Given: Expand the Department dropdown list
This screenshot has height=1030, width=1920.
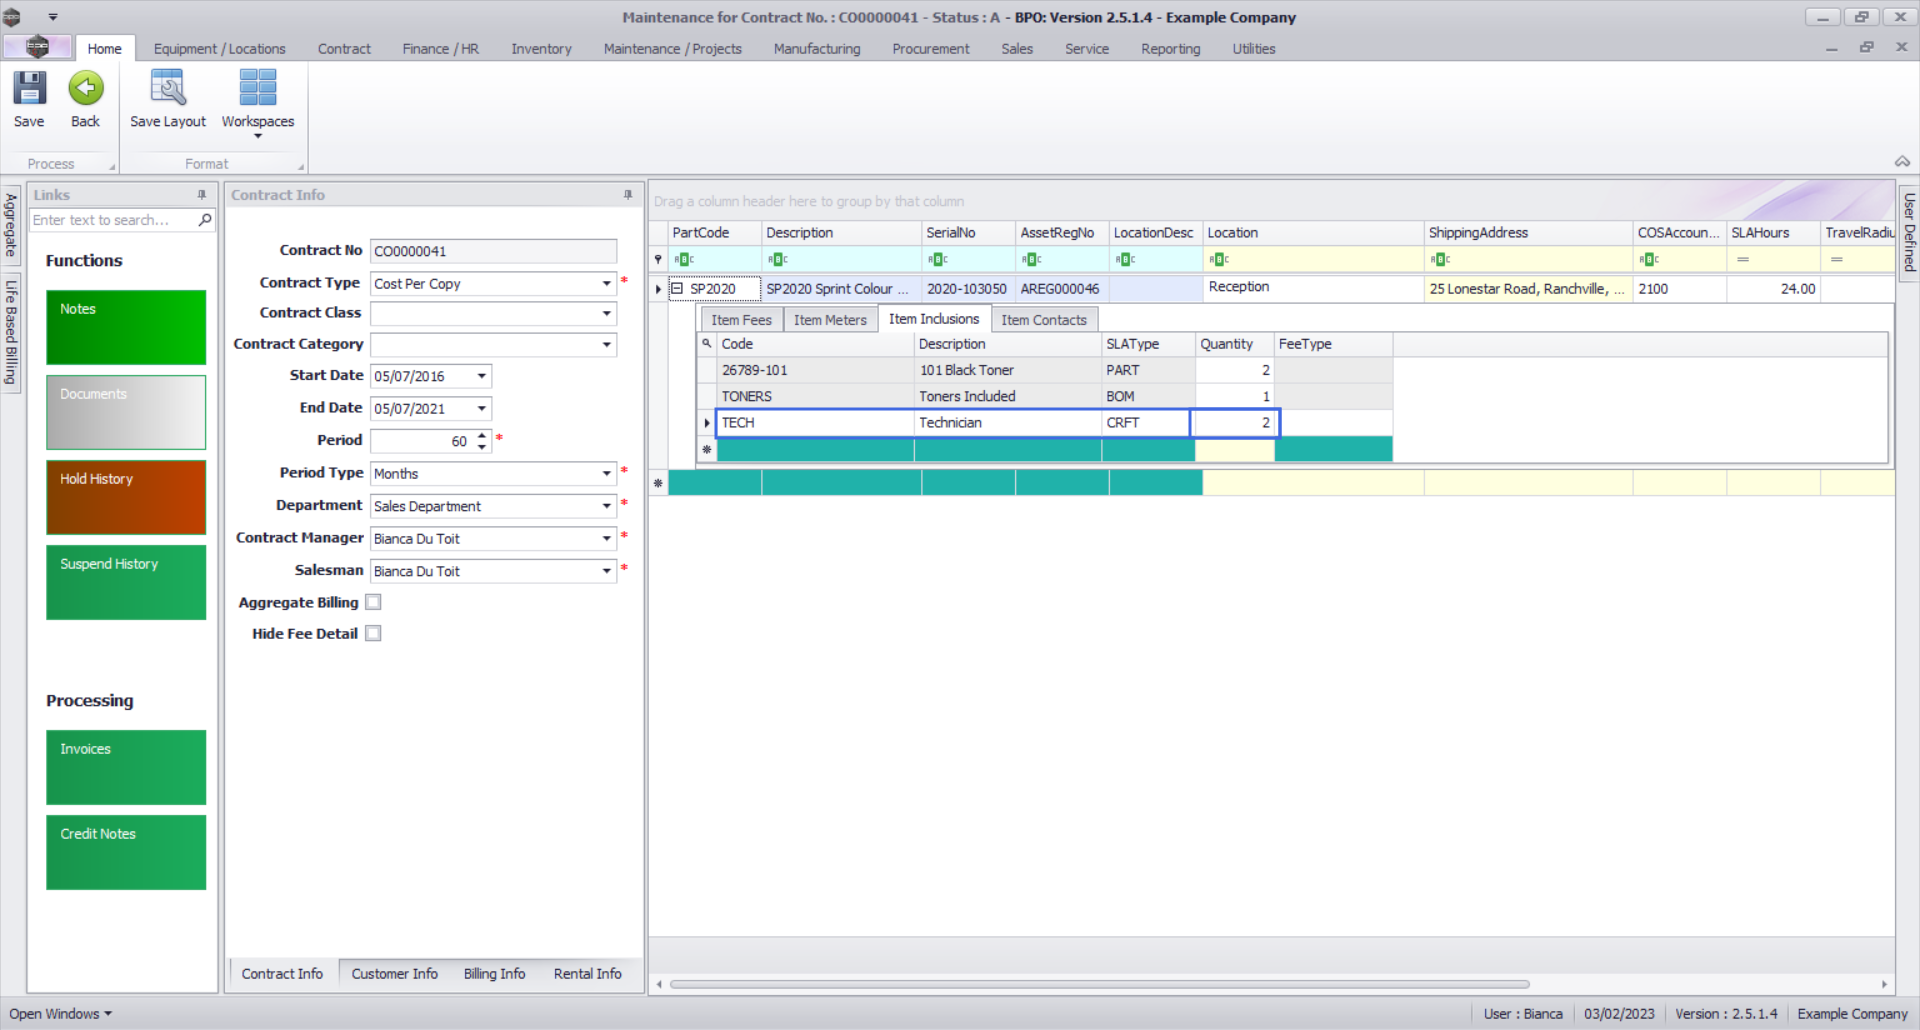Looking at the screenshot, I should [606, 506].
